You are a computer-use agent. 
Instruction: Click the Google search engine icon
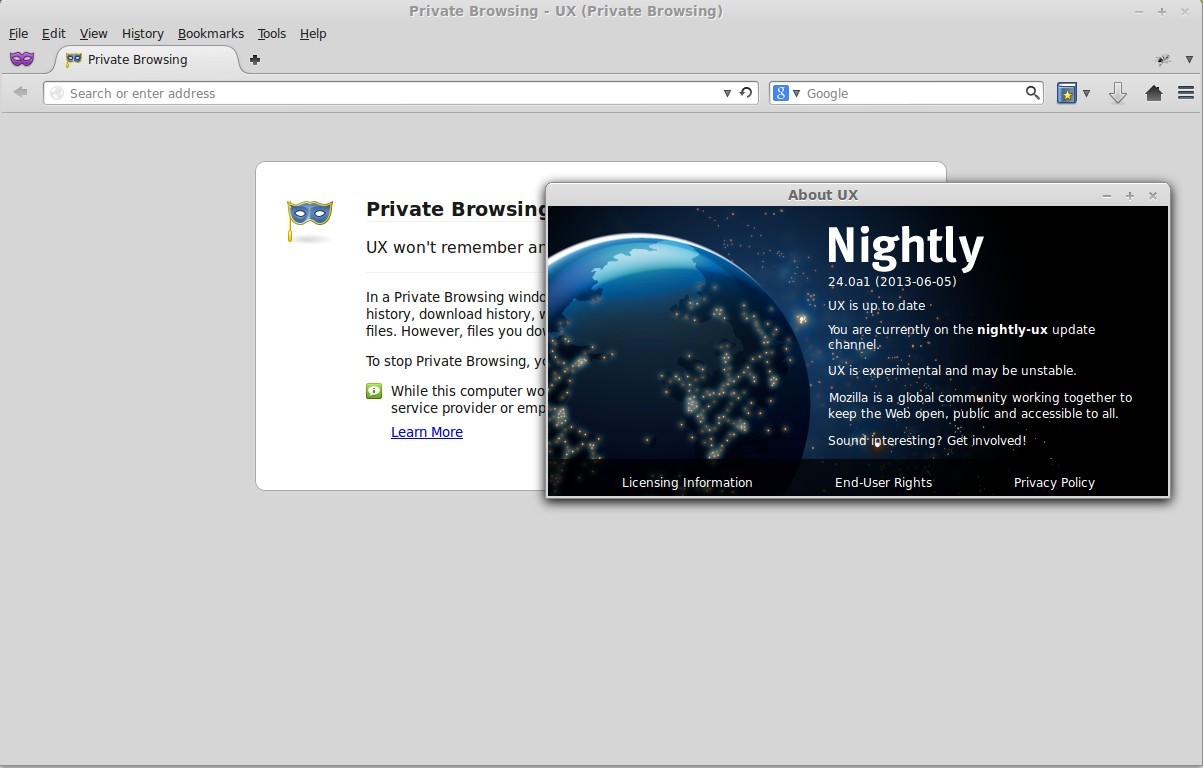[x=781, y=93]
